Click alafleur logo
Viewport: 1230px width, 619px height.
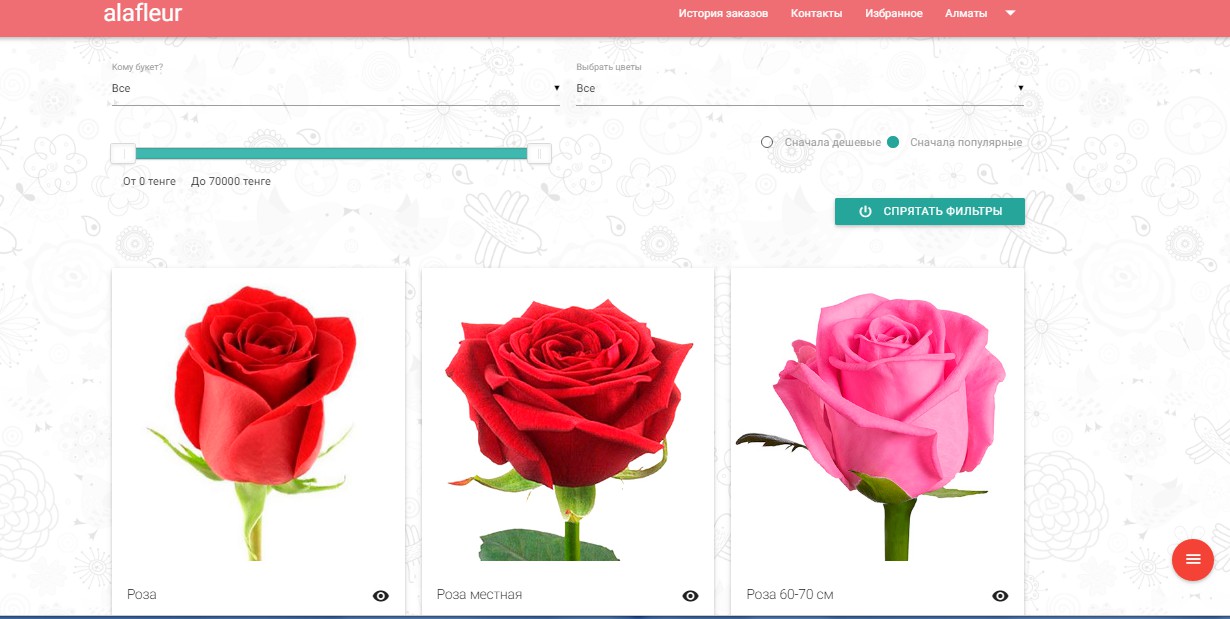[142, 13]
